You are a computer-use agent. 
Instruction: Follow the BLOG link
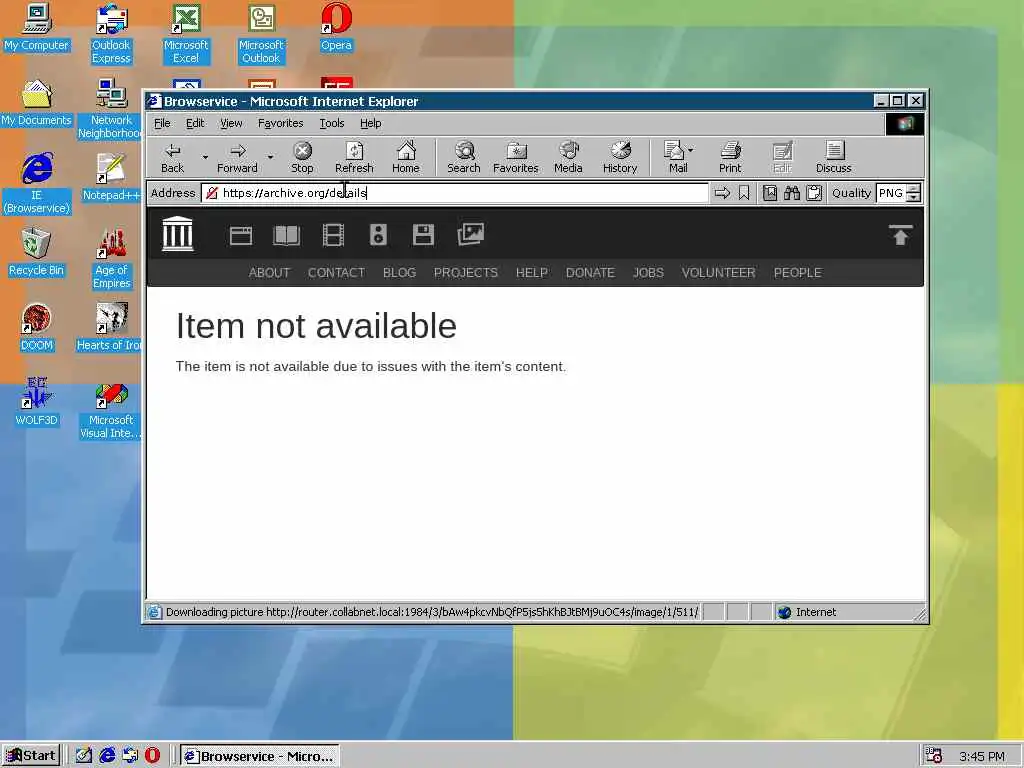[x=399, y=272]
